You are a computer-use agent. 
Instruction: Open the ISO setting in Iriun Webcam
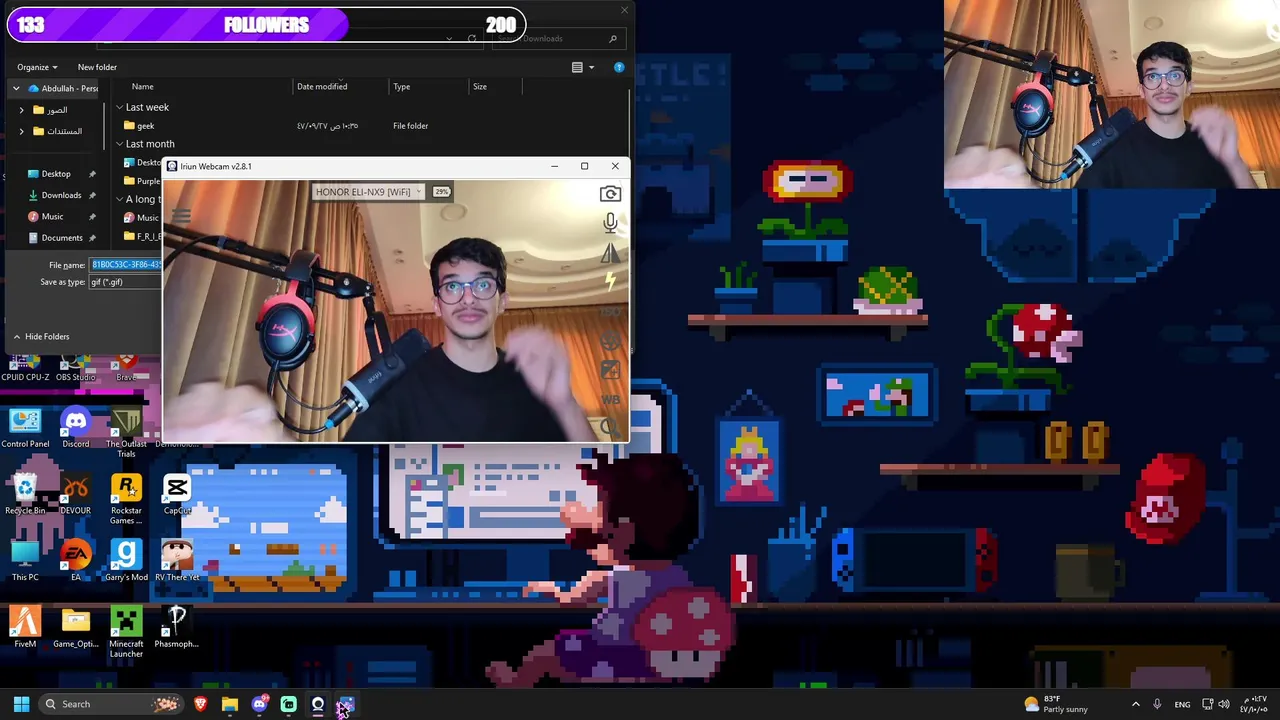point(610,312)
